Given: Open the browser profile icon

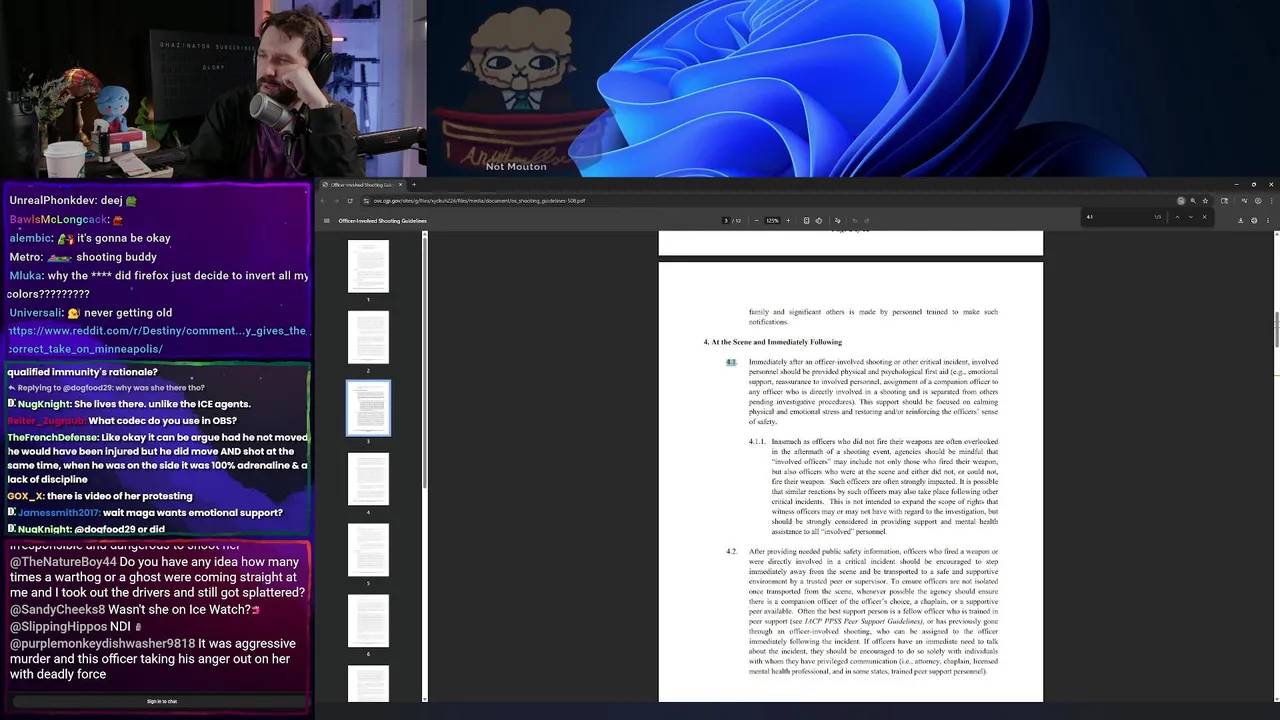Looking at the screenshot, I should click(1258, 200).
